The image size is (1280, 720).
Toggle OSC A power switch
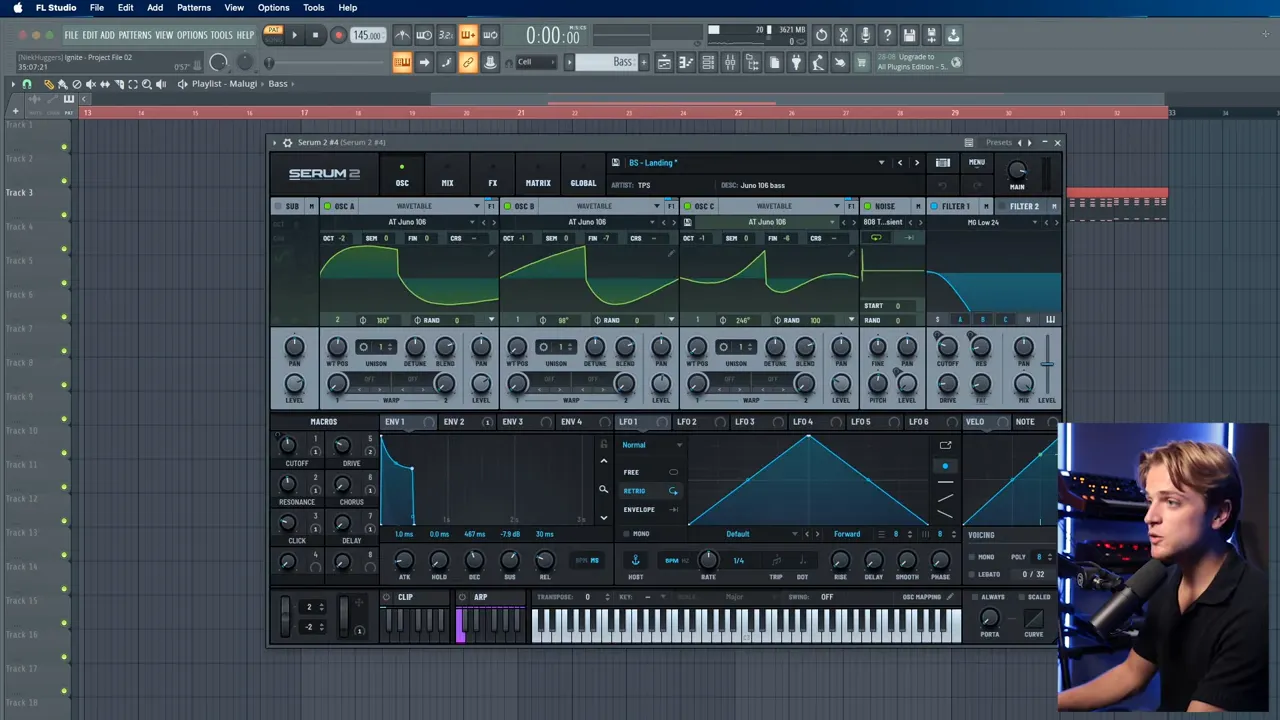[x=327, y=207]
